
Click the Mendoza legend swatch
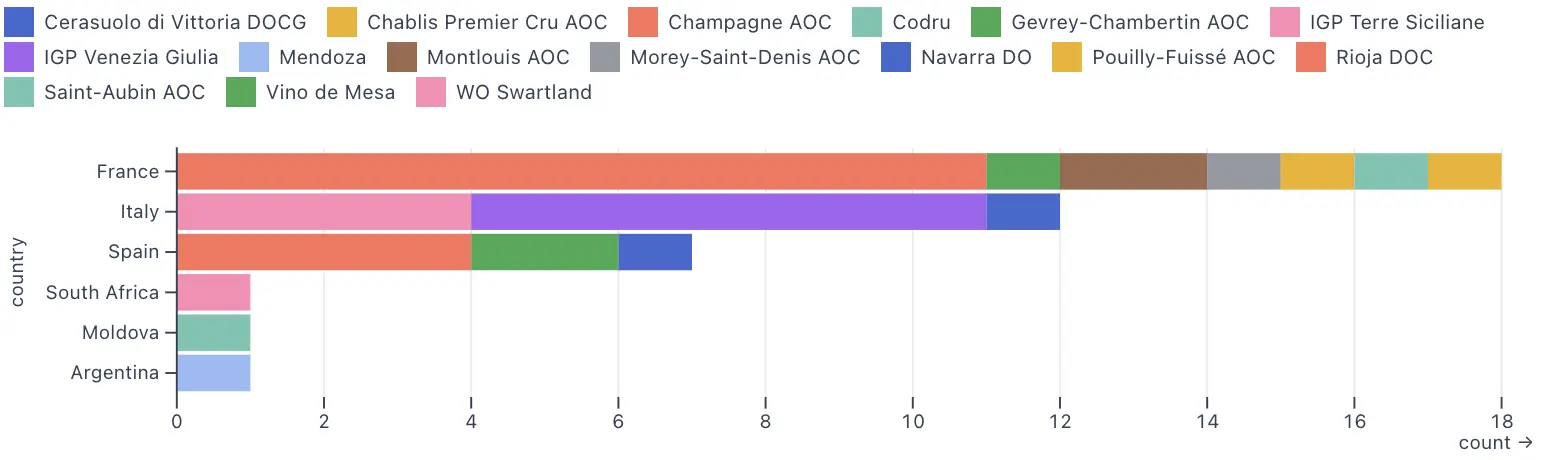pos(256,57)
